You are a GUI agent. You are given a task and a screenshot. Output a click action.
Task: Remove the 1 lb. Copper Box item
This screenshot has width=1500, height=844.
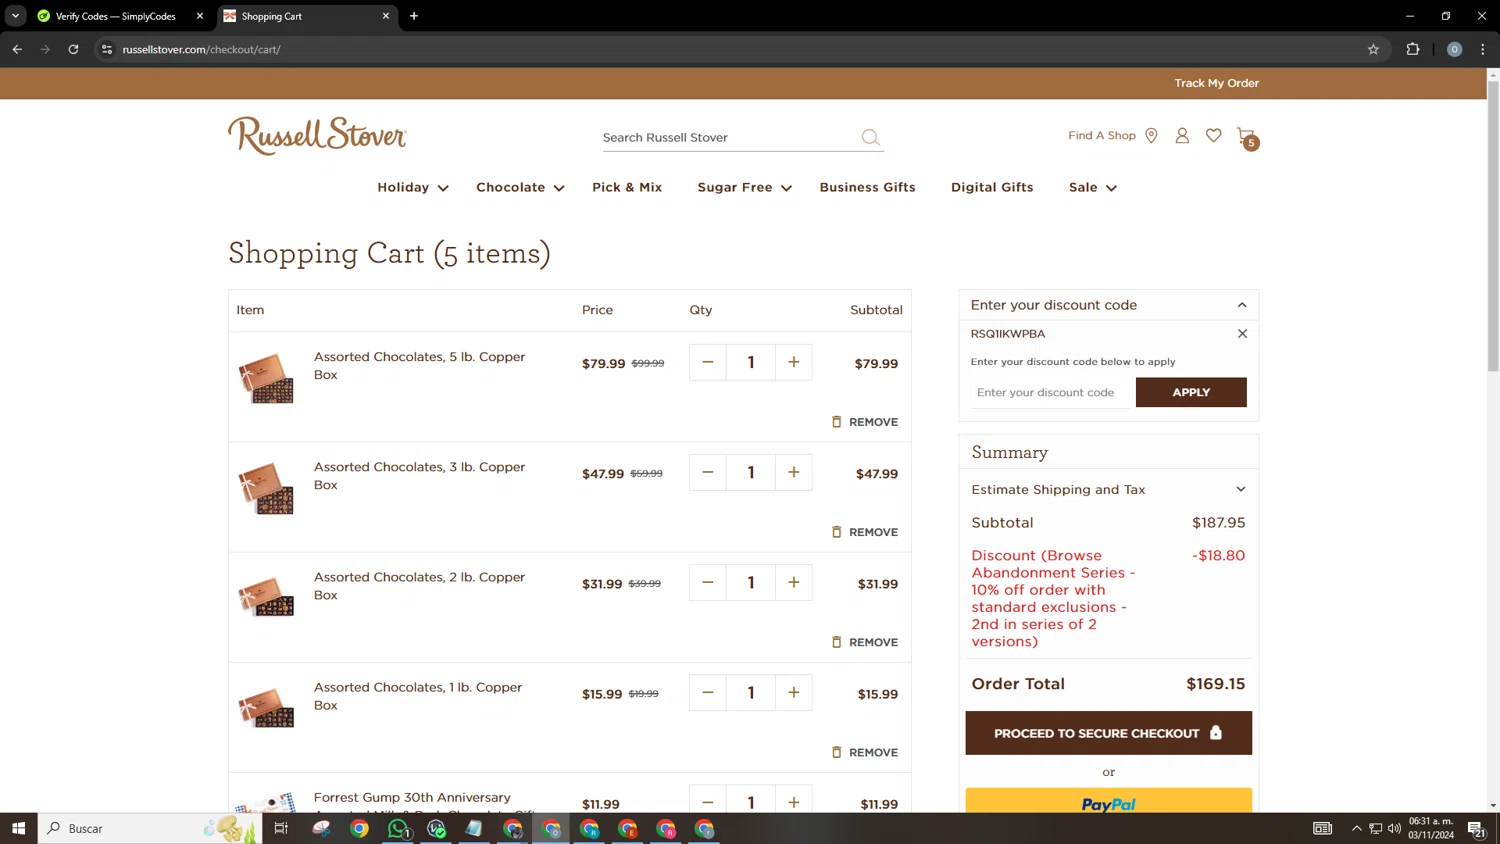point(865,752)
